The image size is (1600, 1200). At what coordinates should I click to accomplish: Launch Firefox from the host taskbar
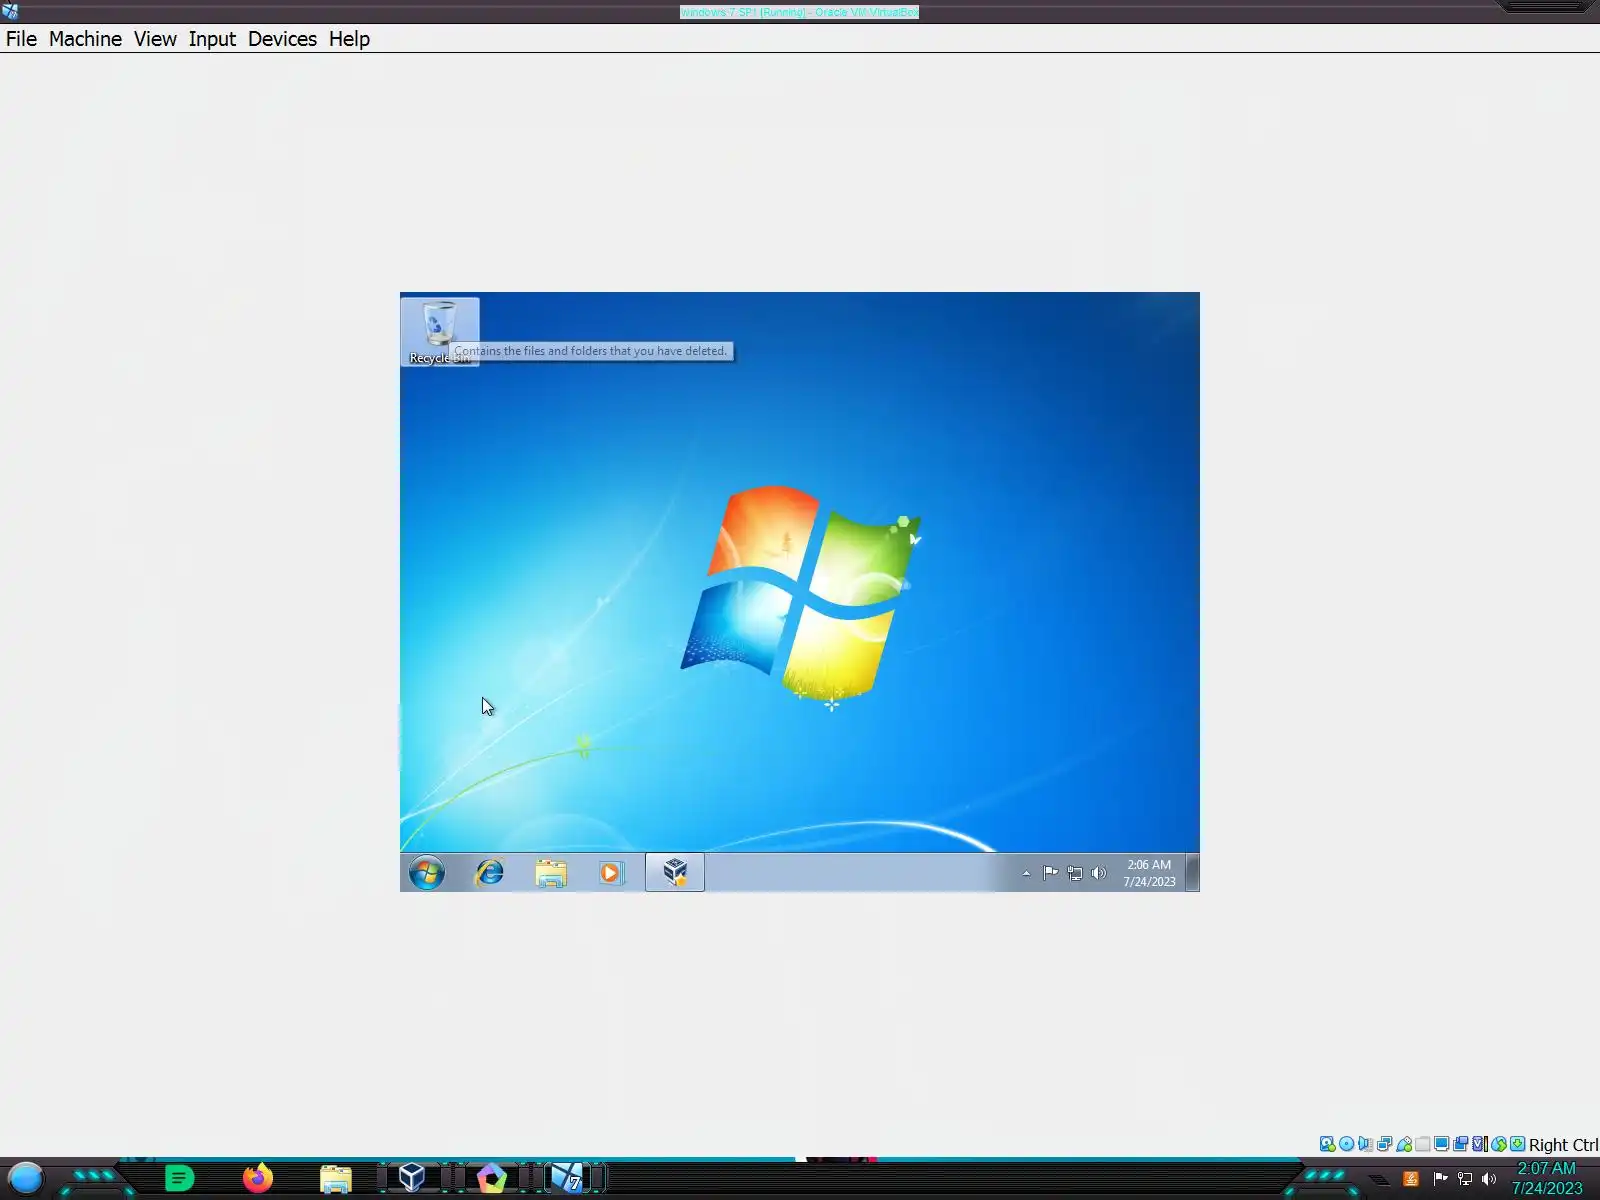[258, 1178]
